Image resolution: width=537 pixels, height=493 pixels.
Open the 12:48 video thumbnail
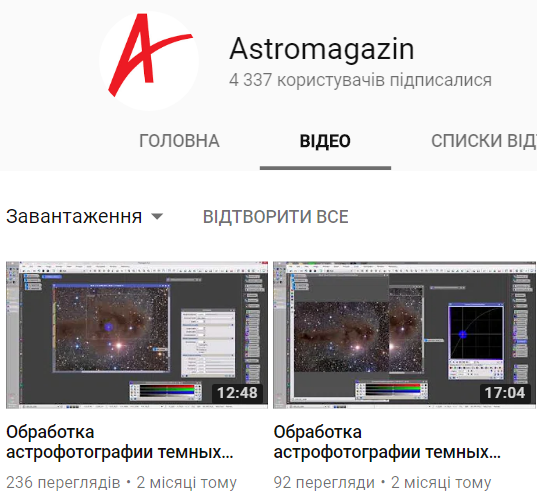pos(137,335)
